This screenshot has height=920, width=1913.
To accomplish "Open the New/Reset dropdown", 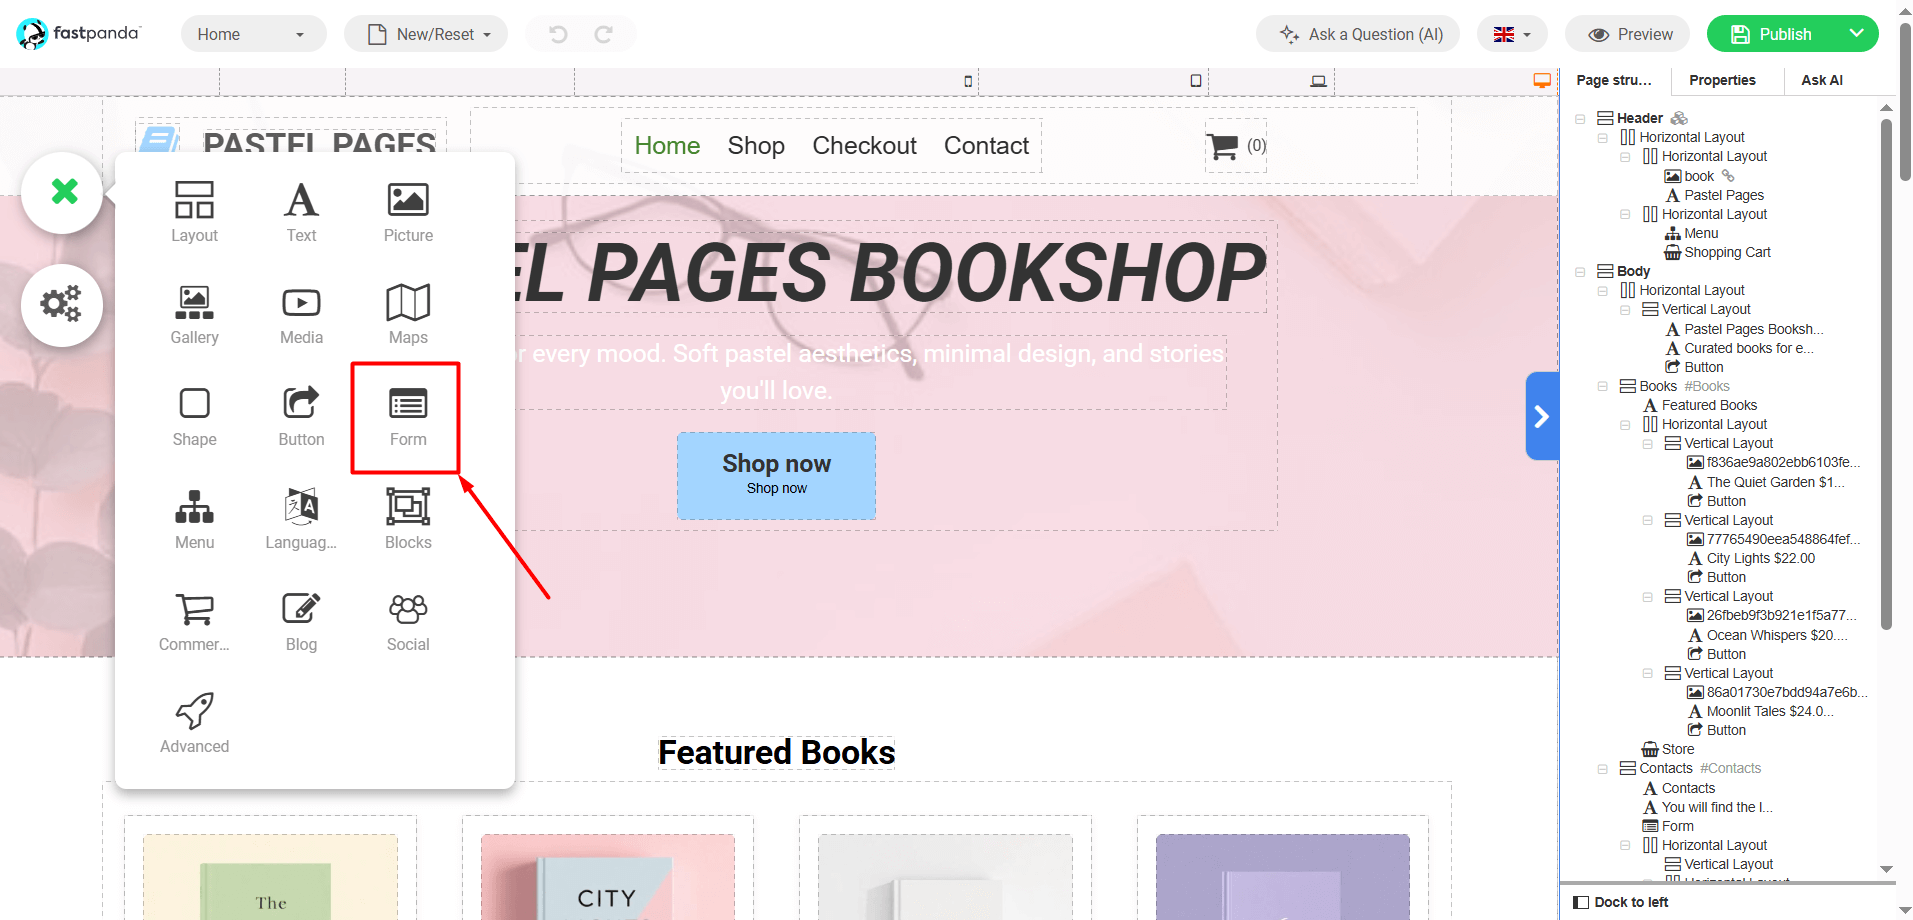I will [426, 33].
